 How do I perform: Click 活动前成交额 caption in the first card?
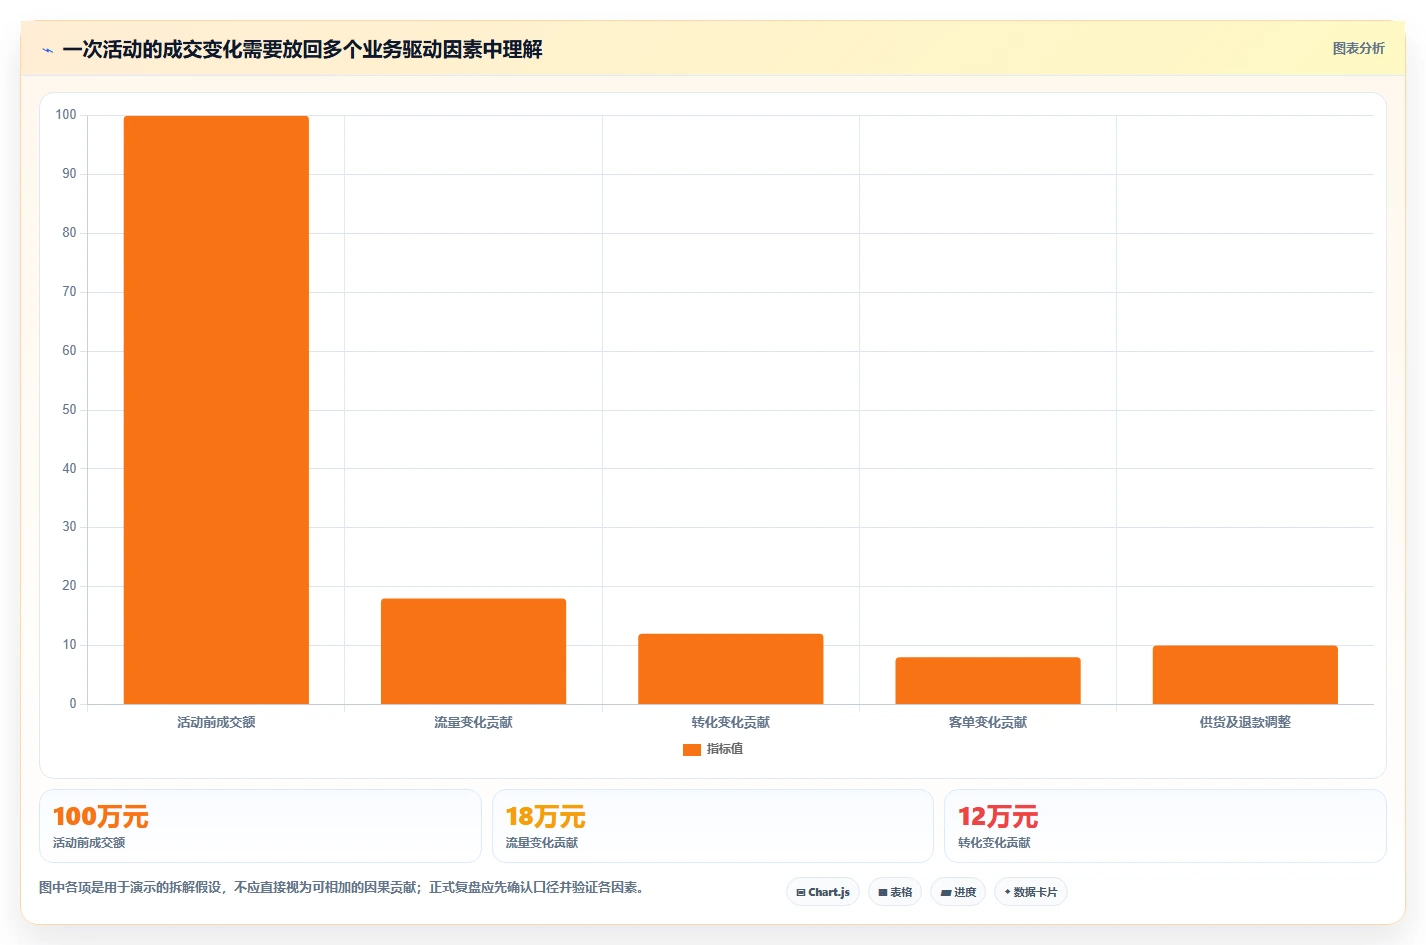89,843
